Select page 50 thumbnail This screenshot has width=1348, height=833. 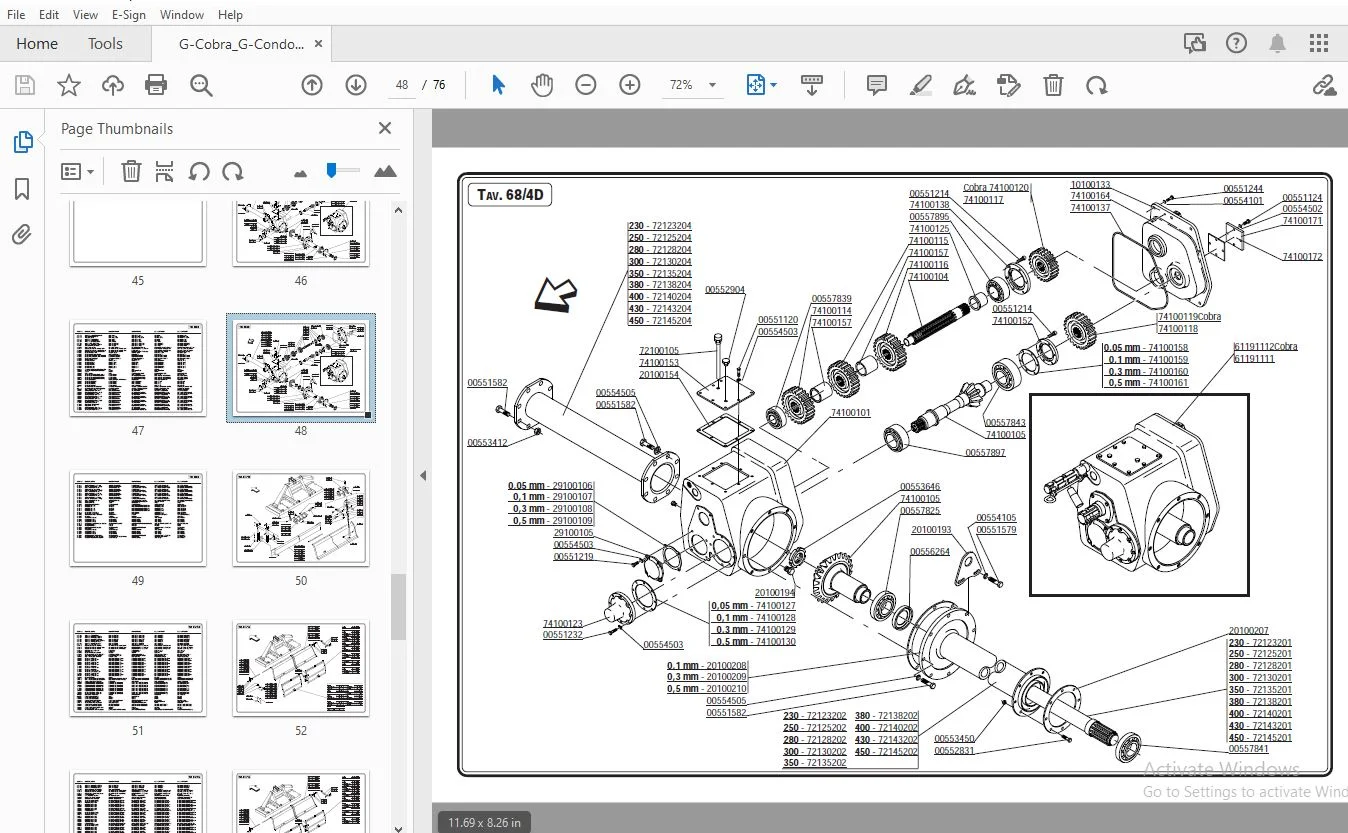pos(301,518)
